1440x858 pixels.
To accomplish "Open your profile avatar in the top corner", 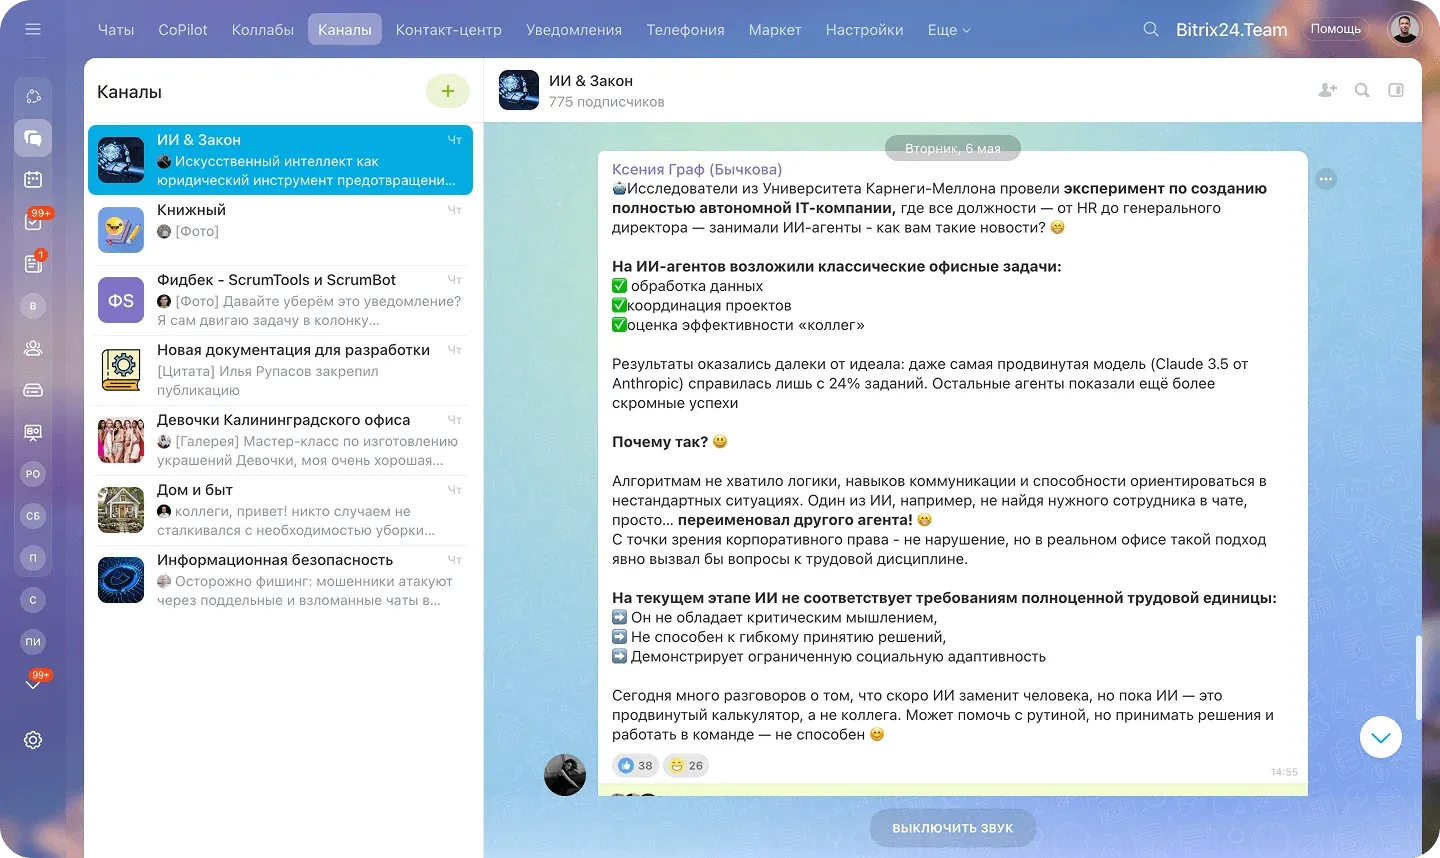I will point(1405,29).
